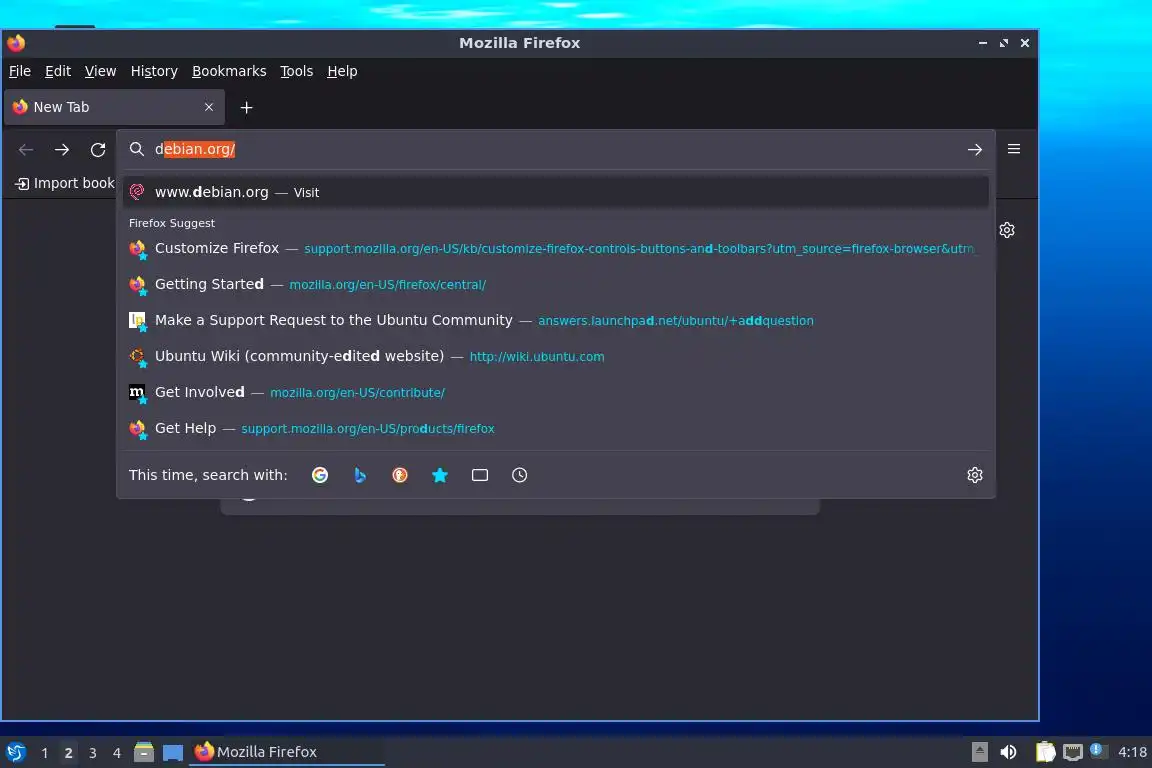Open the Help menu
1152x768 pixels.
tap(342, 71)
